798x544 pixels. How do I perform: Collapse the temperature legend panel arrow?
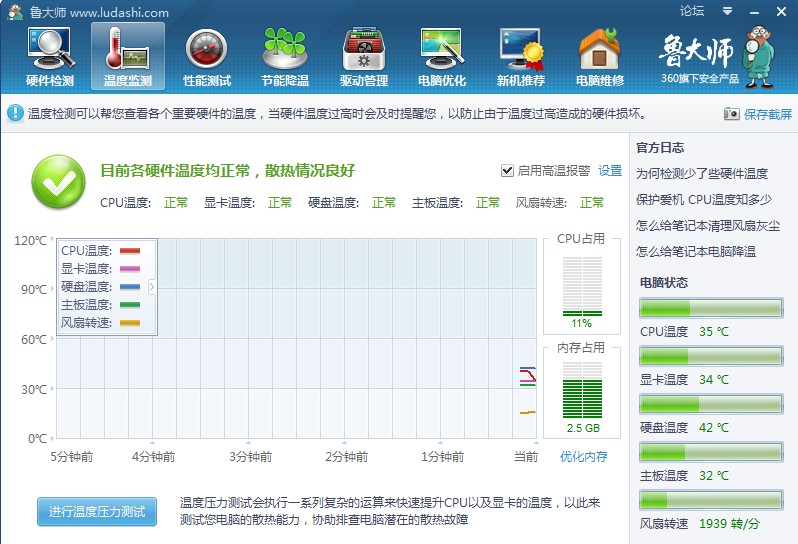click(x=152, y=287)
